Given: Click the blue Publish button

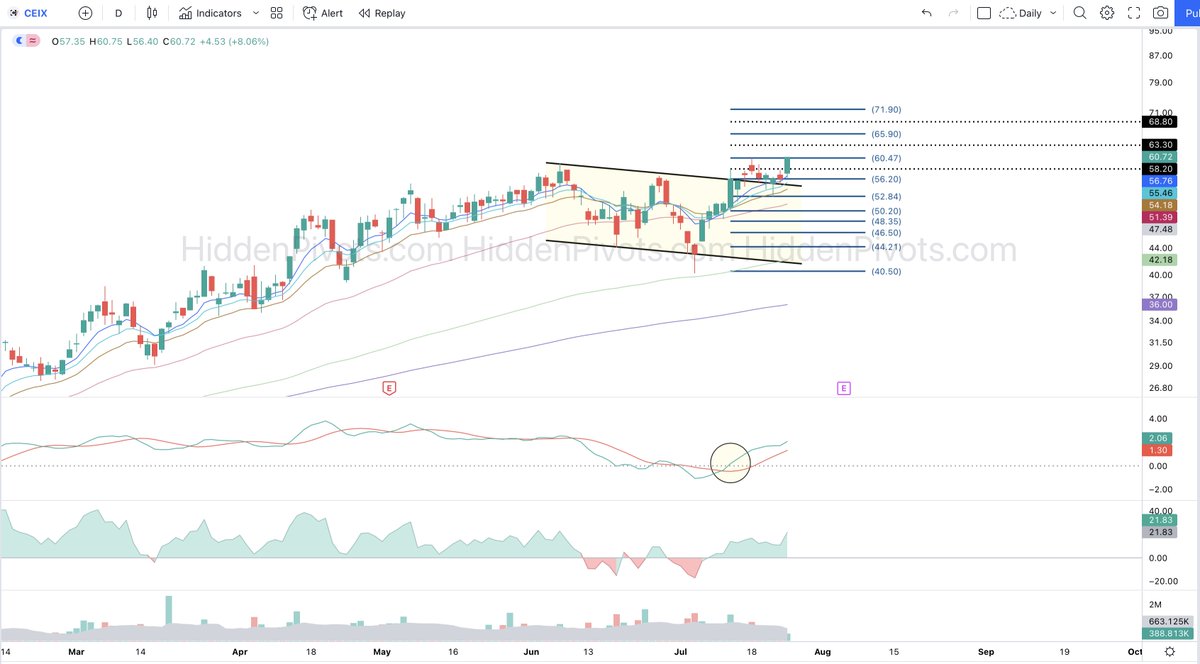Looking at the screenshot, I should [1189, 13].
